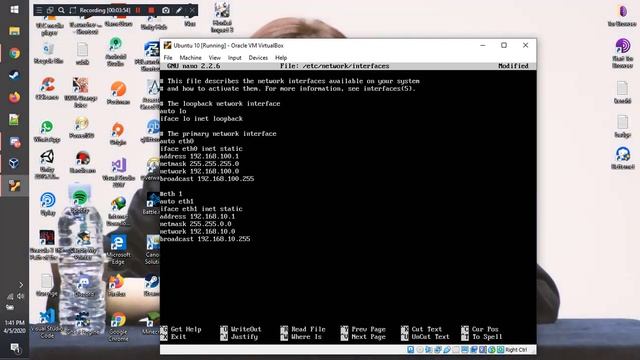Click the nano 'Exit' shortcut label
This screenshot has height=360, width=640.
click(178, 337)
